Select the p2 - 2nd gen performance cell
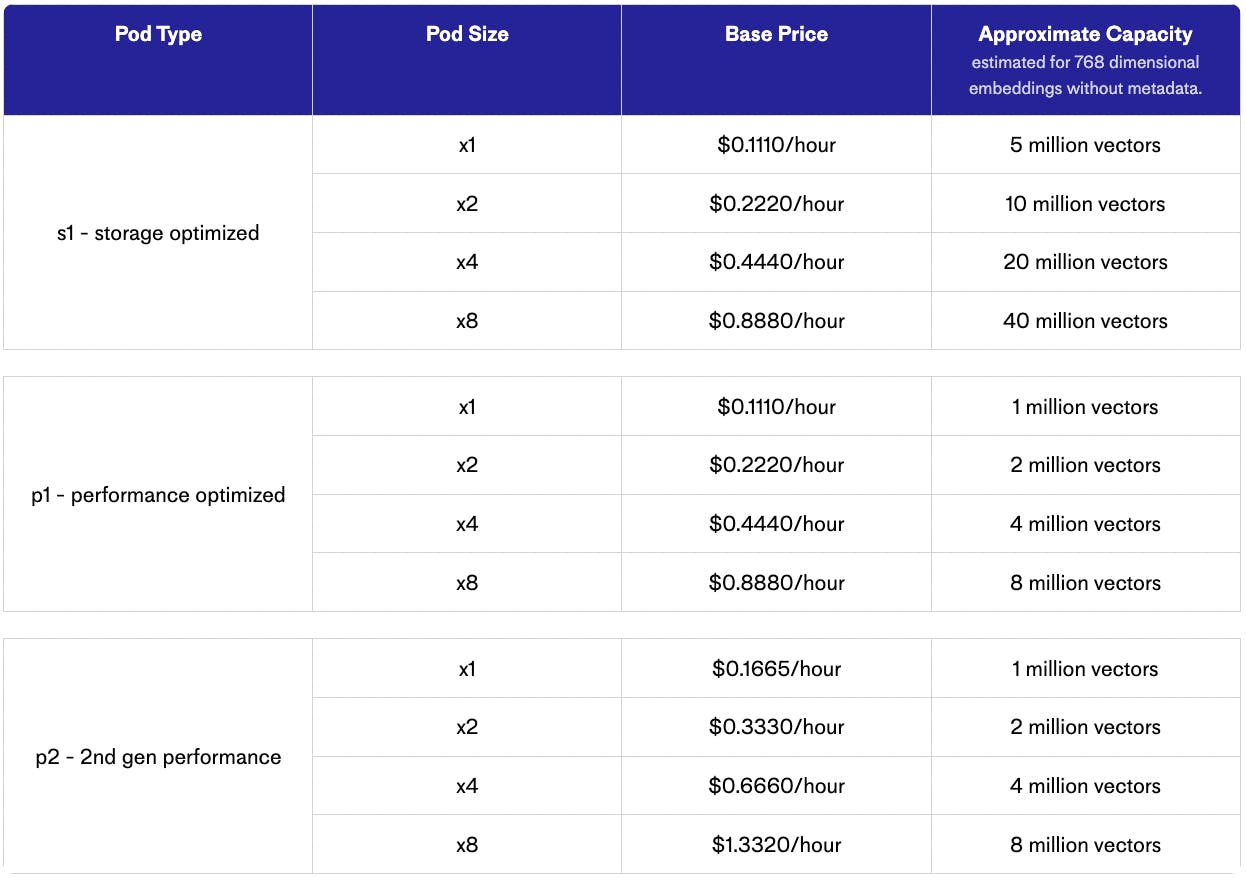Viewport: 1246px width, 878px height. pos(158,757)
